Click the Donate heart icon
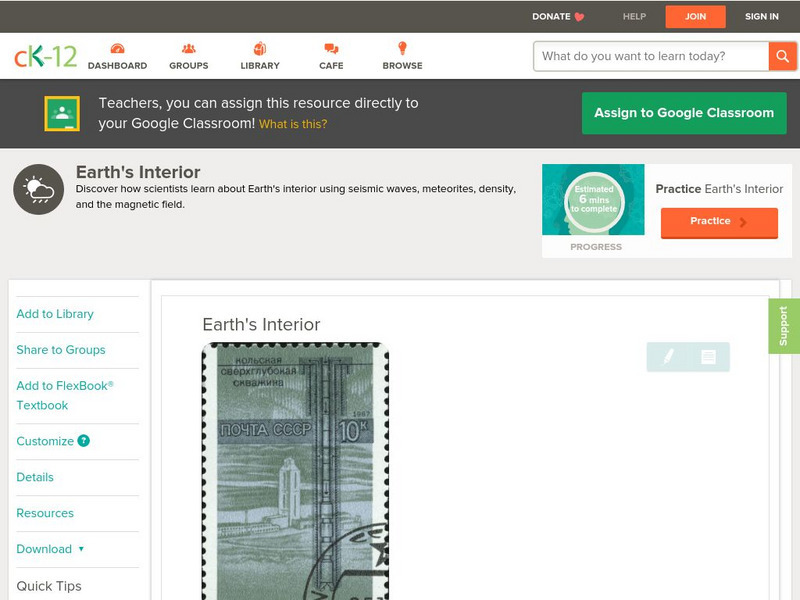The height and width of the screenshot is (600, 800). pyautogui.click(x=579, y=17)
